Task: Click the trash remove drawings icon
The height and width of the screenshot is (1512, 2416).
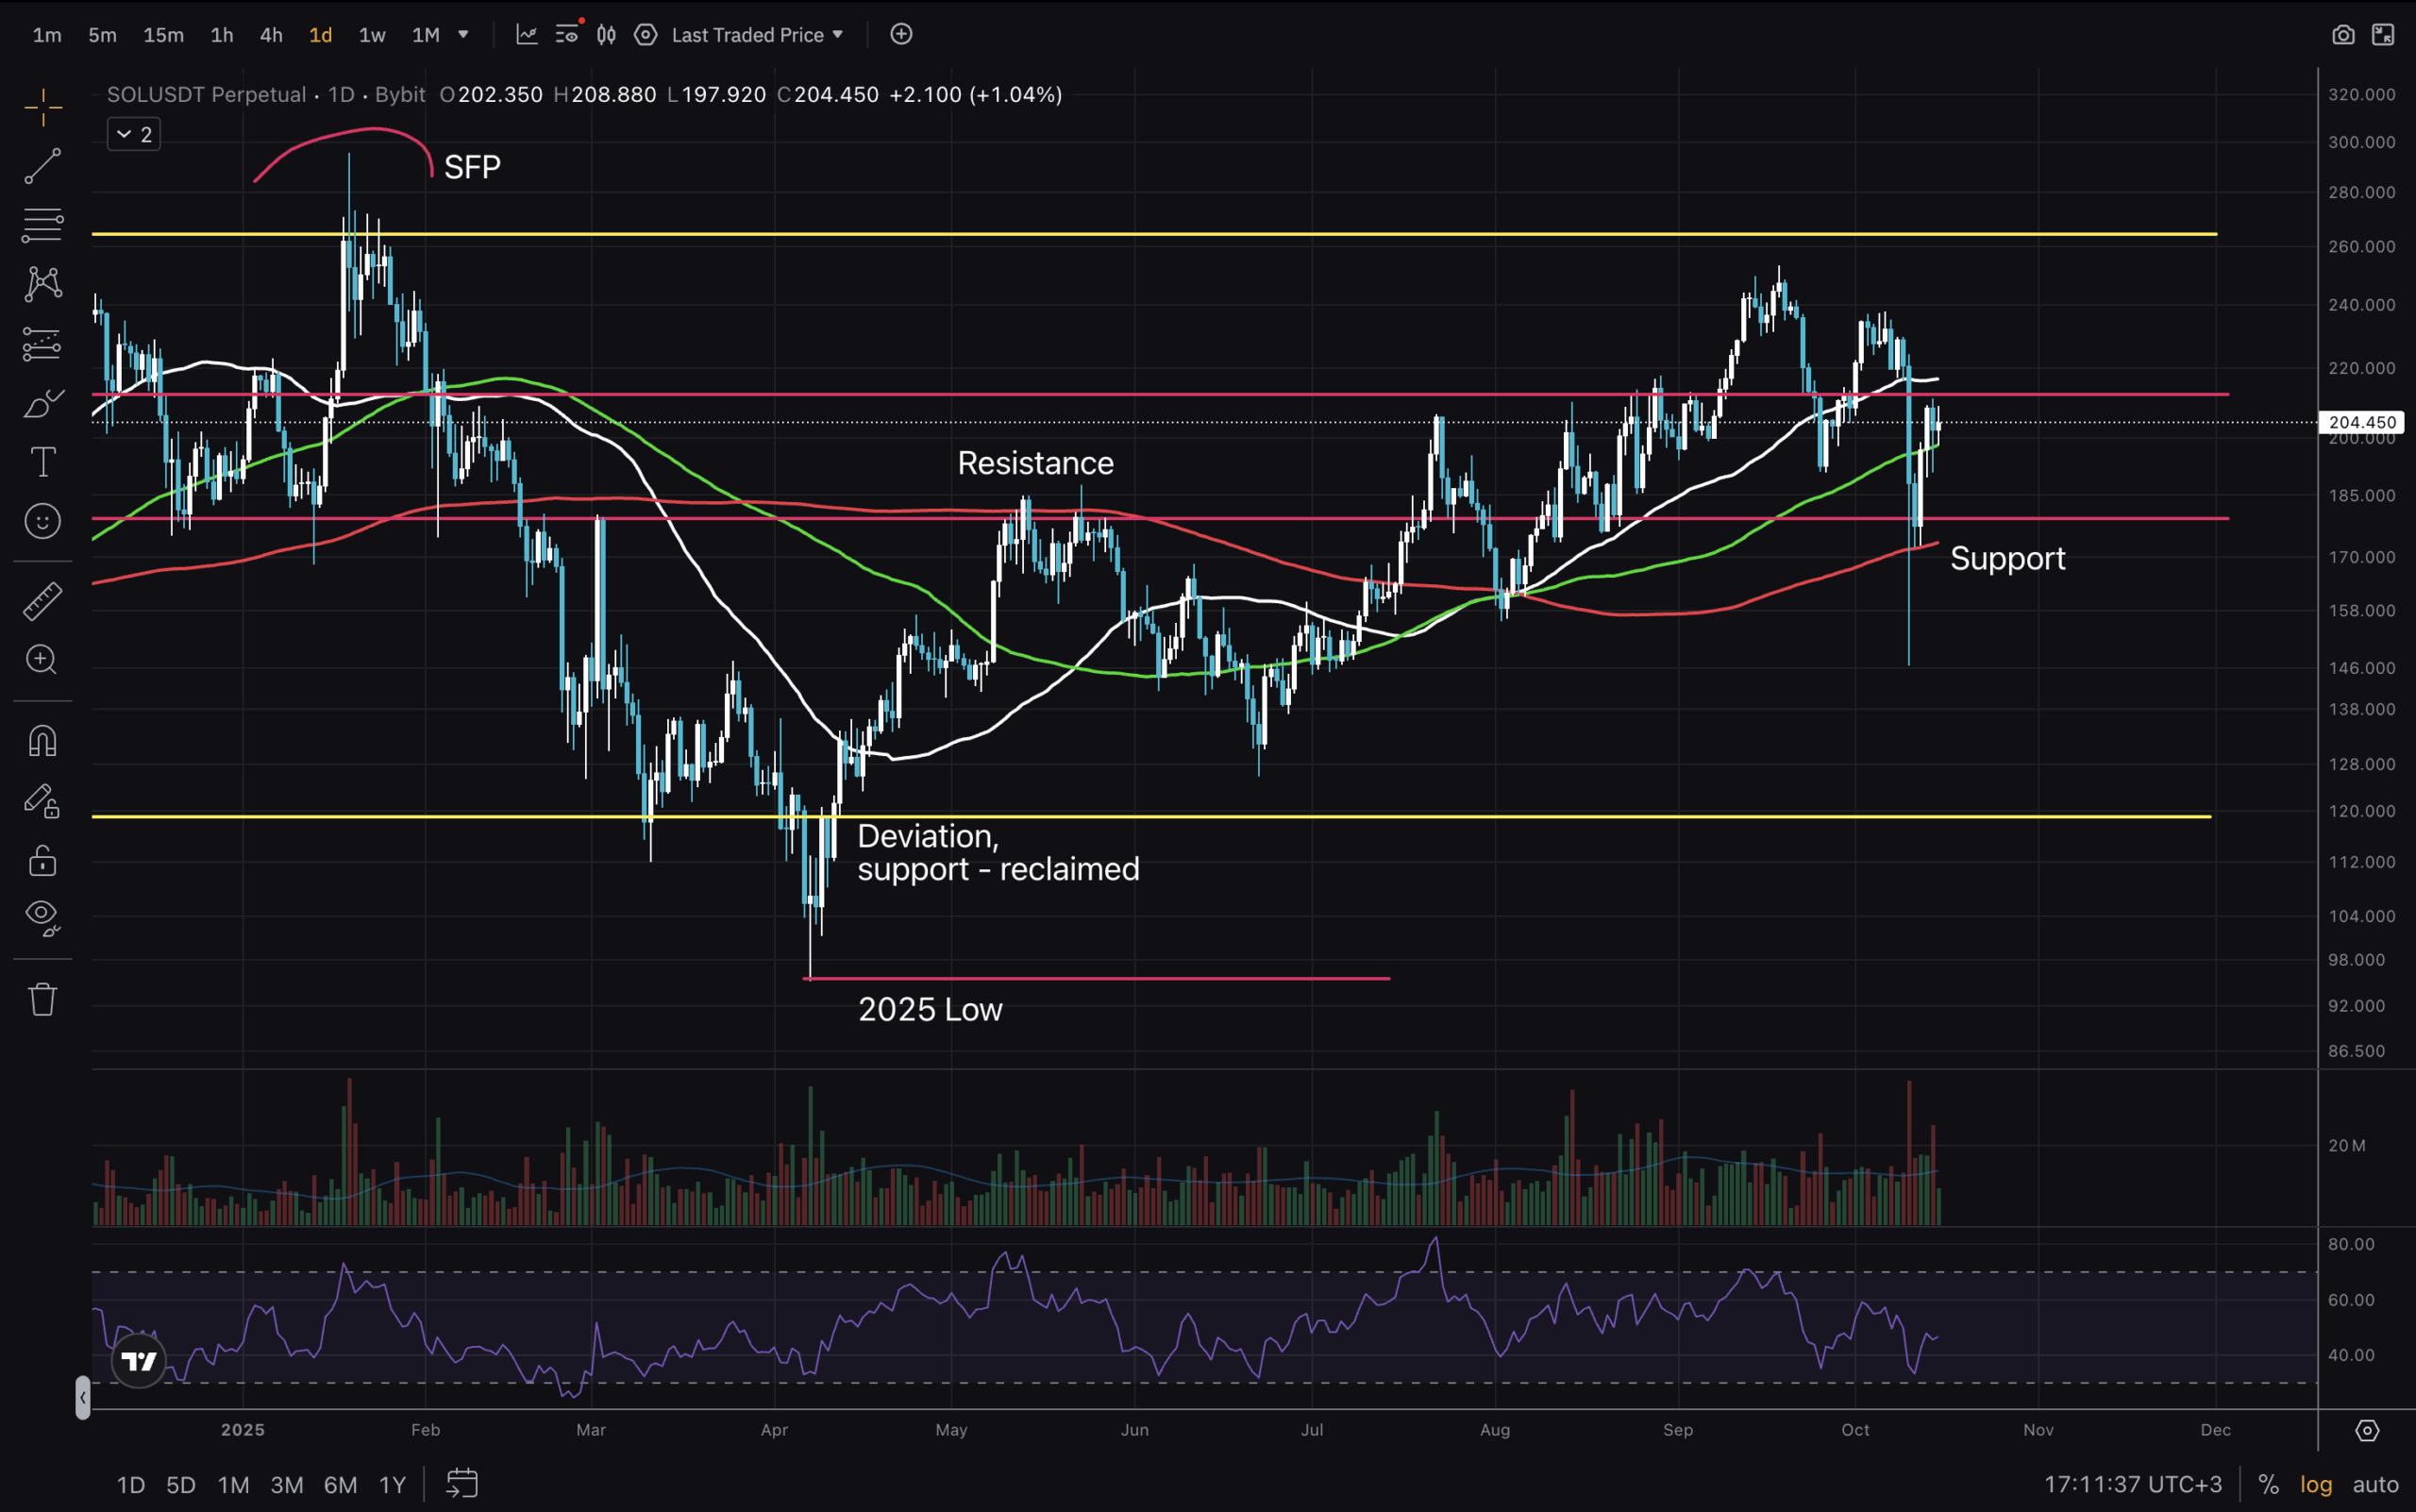Action: [x=42, y=999]
